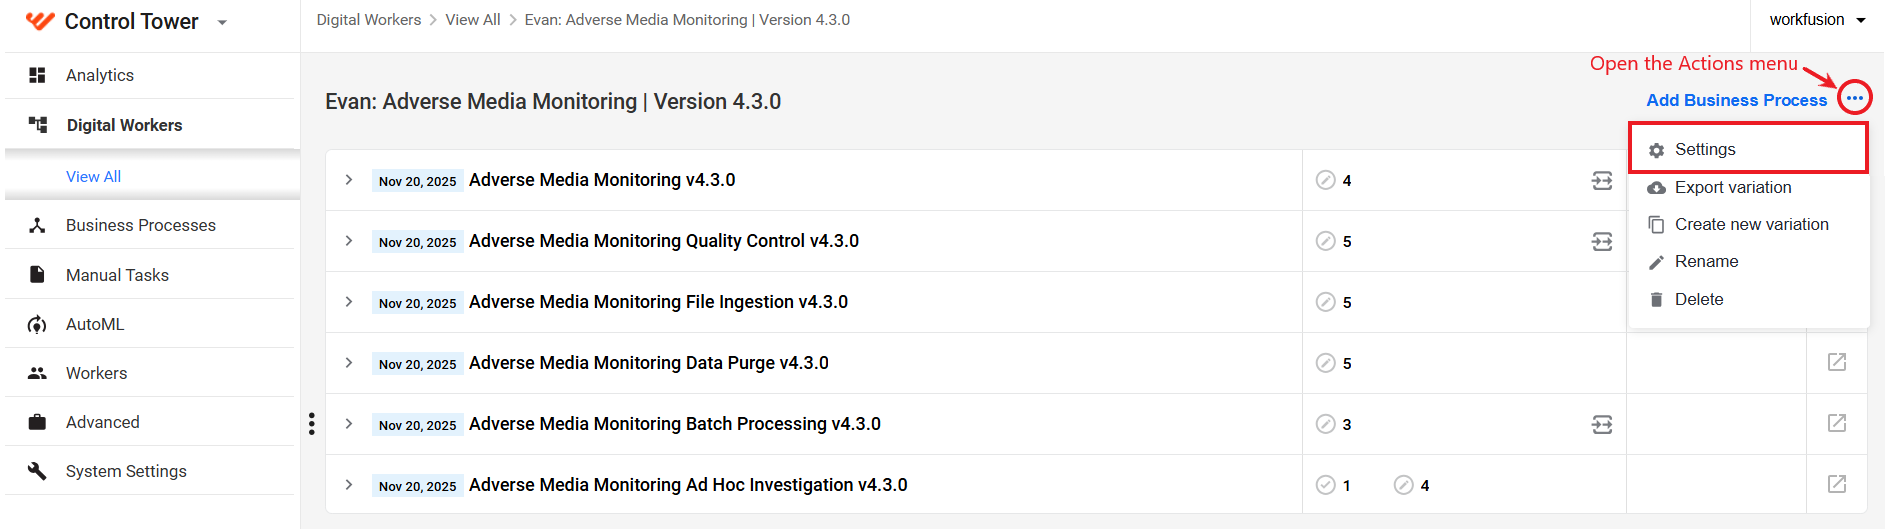Open external link for Data Purge v4.3.0 row
This screenshot has width=1889, height=529.
(x=1837, y=362)
